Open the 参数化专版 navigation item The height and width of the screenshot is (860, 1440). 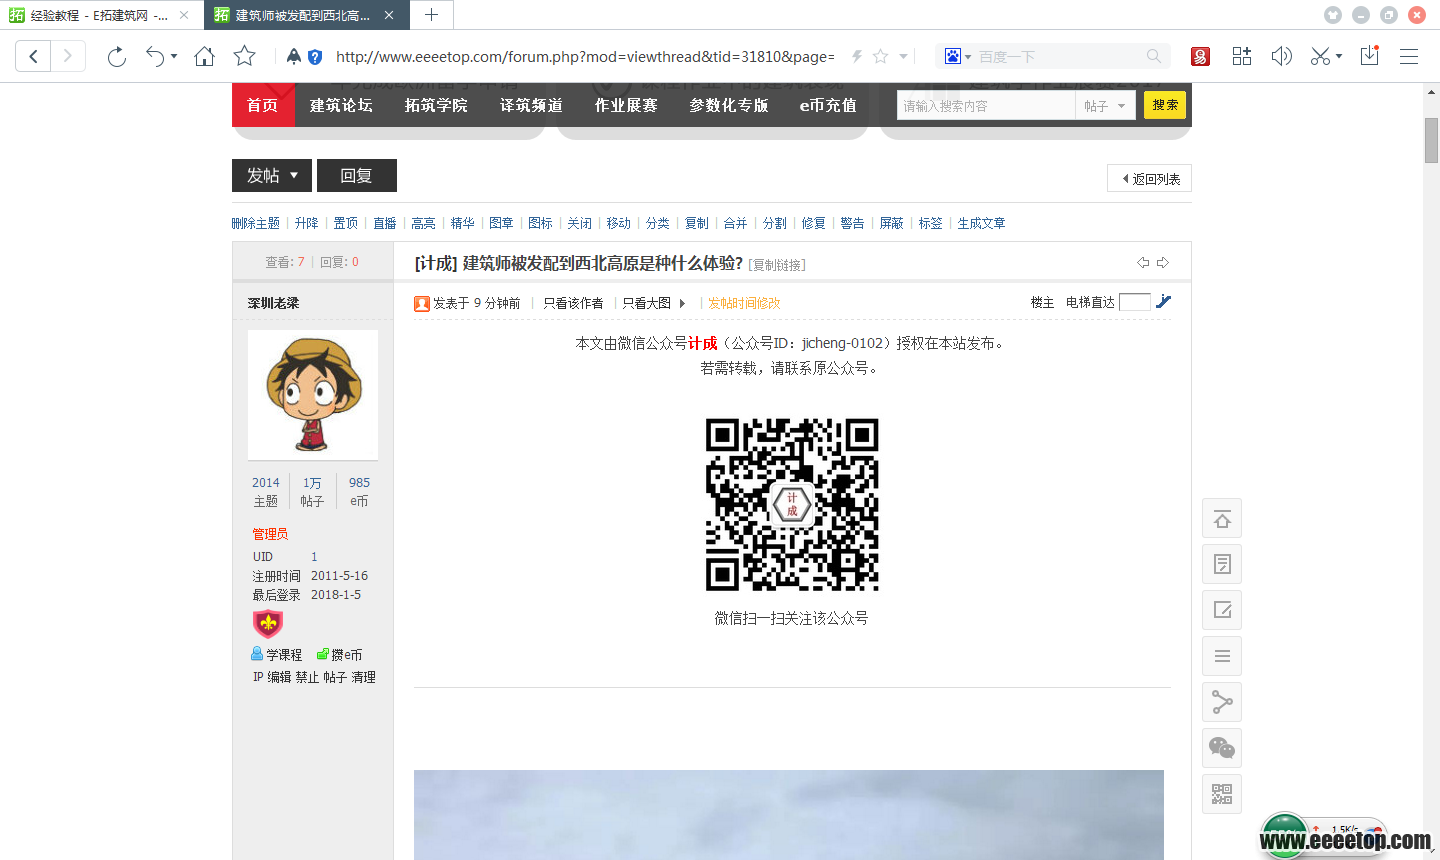tap(729, 105)
